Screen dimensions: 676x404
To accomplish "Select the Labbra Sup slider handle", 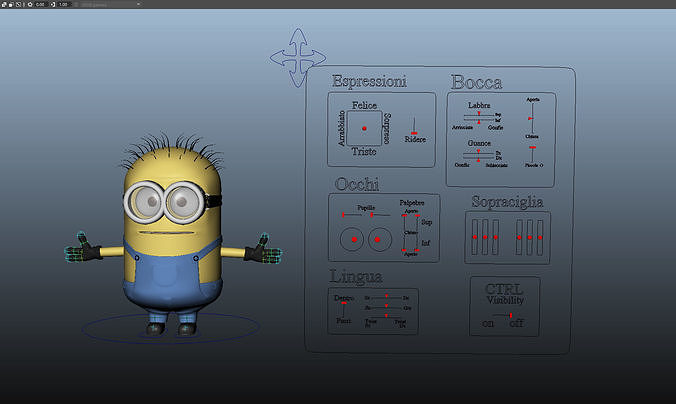I will click(479, 113).
